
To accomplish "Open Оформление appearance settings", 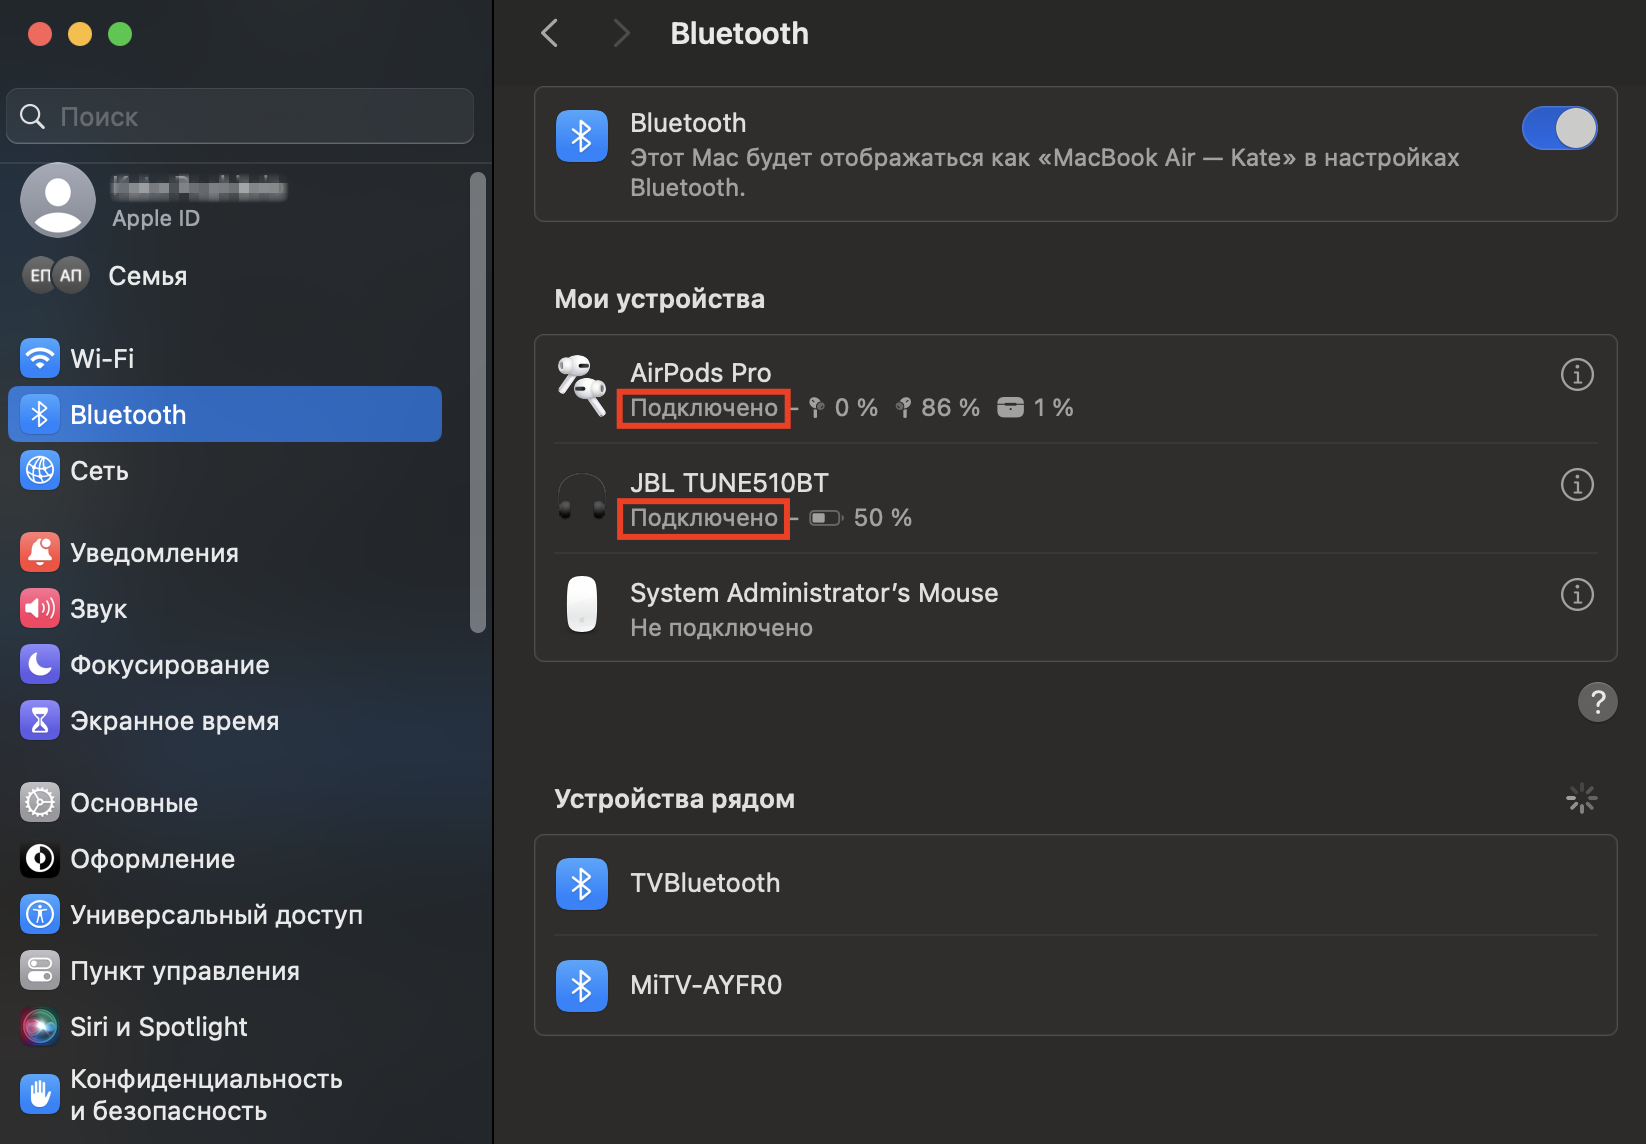I will click(x=225, y=858).
